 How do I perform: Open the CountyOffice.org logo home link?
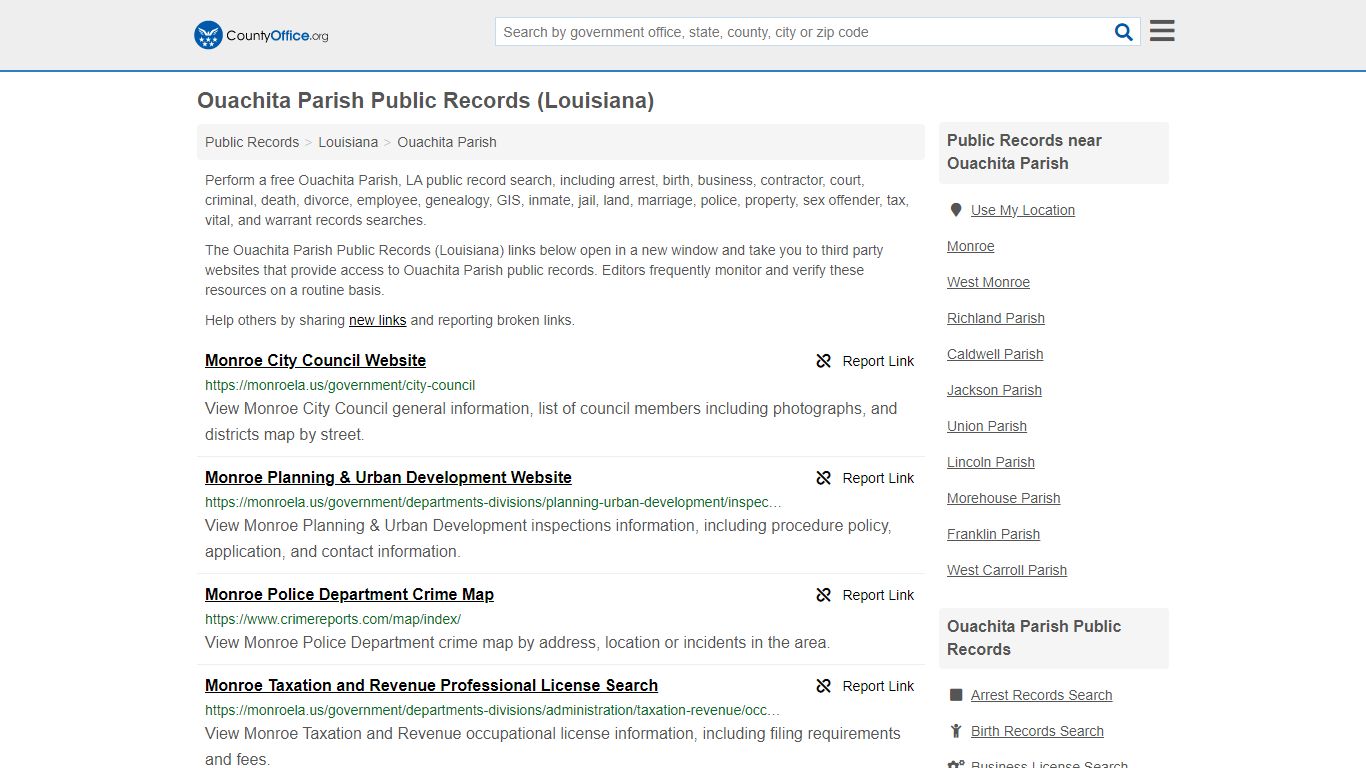pos(261,35)
